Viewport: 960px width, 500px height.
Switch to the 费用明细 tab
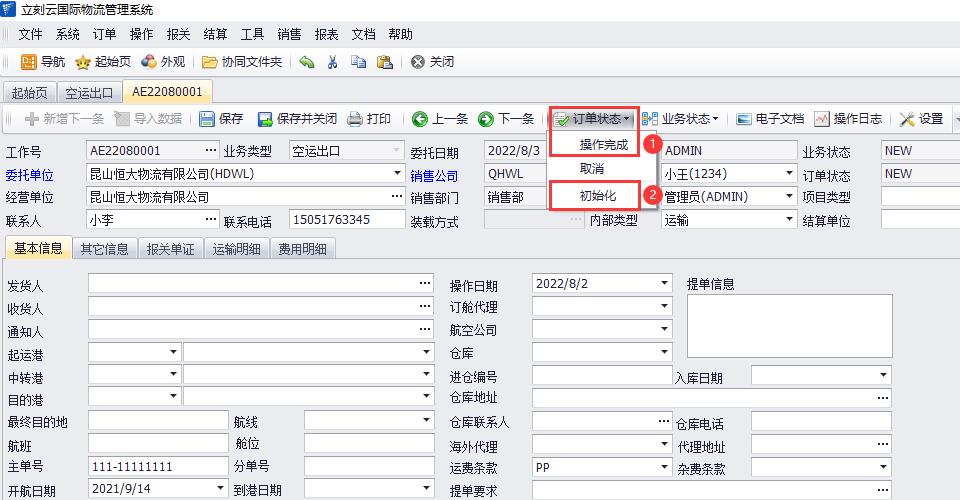point(301,249)
